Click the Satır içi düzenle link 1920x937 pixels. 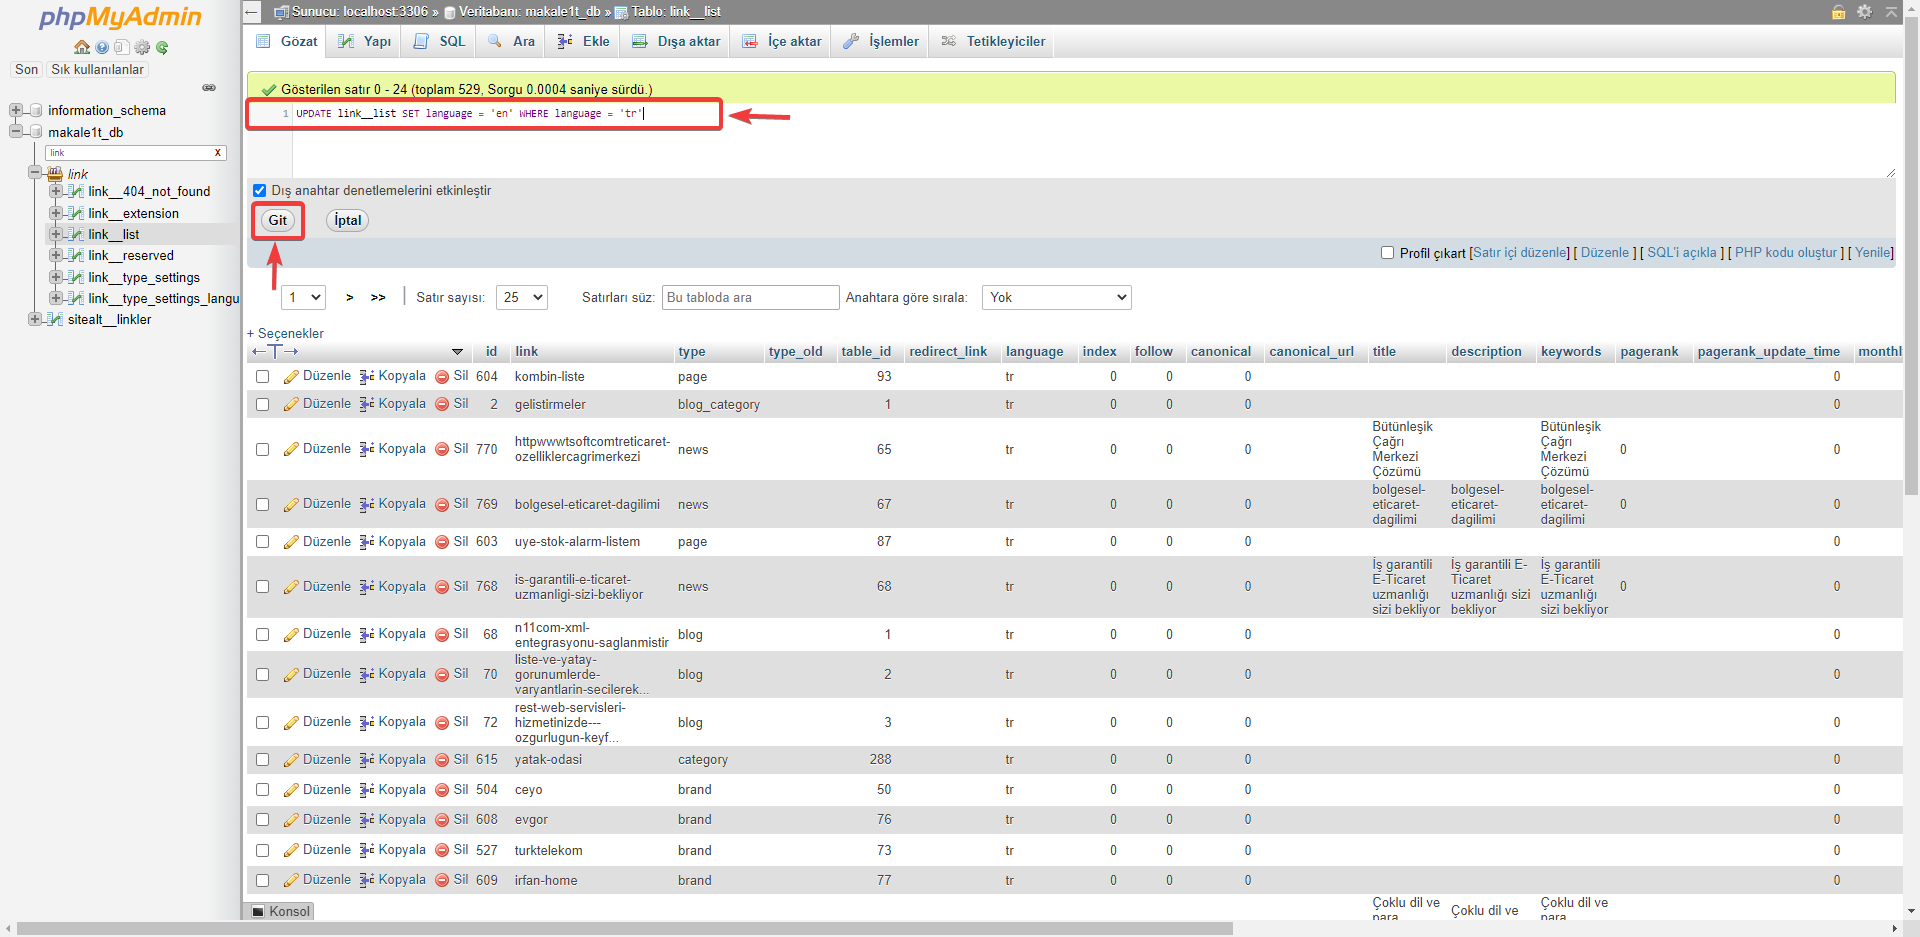click(1520, 253)
